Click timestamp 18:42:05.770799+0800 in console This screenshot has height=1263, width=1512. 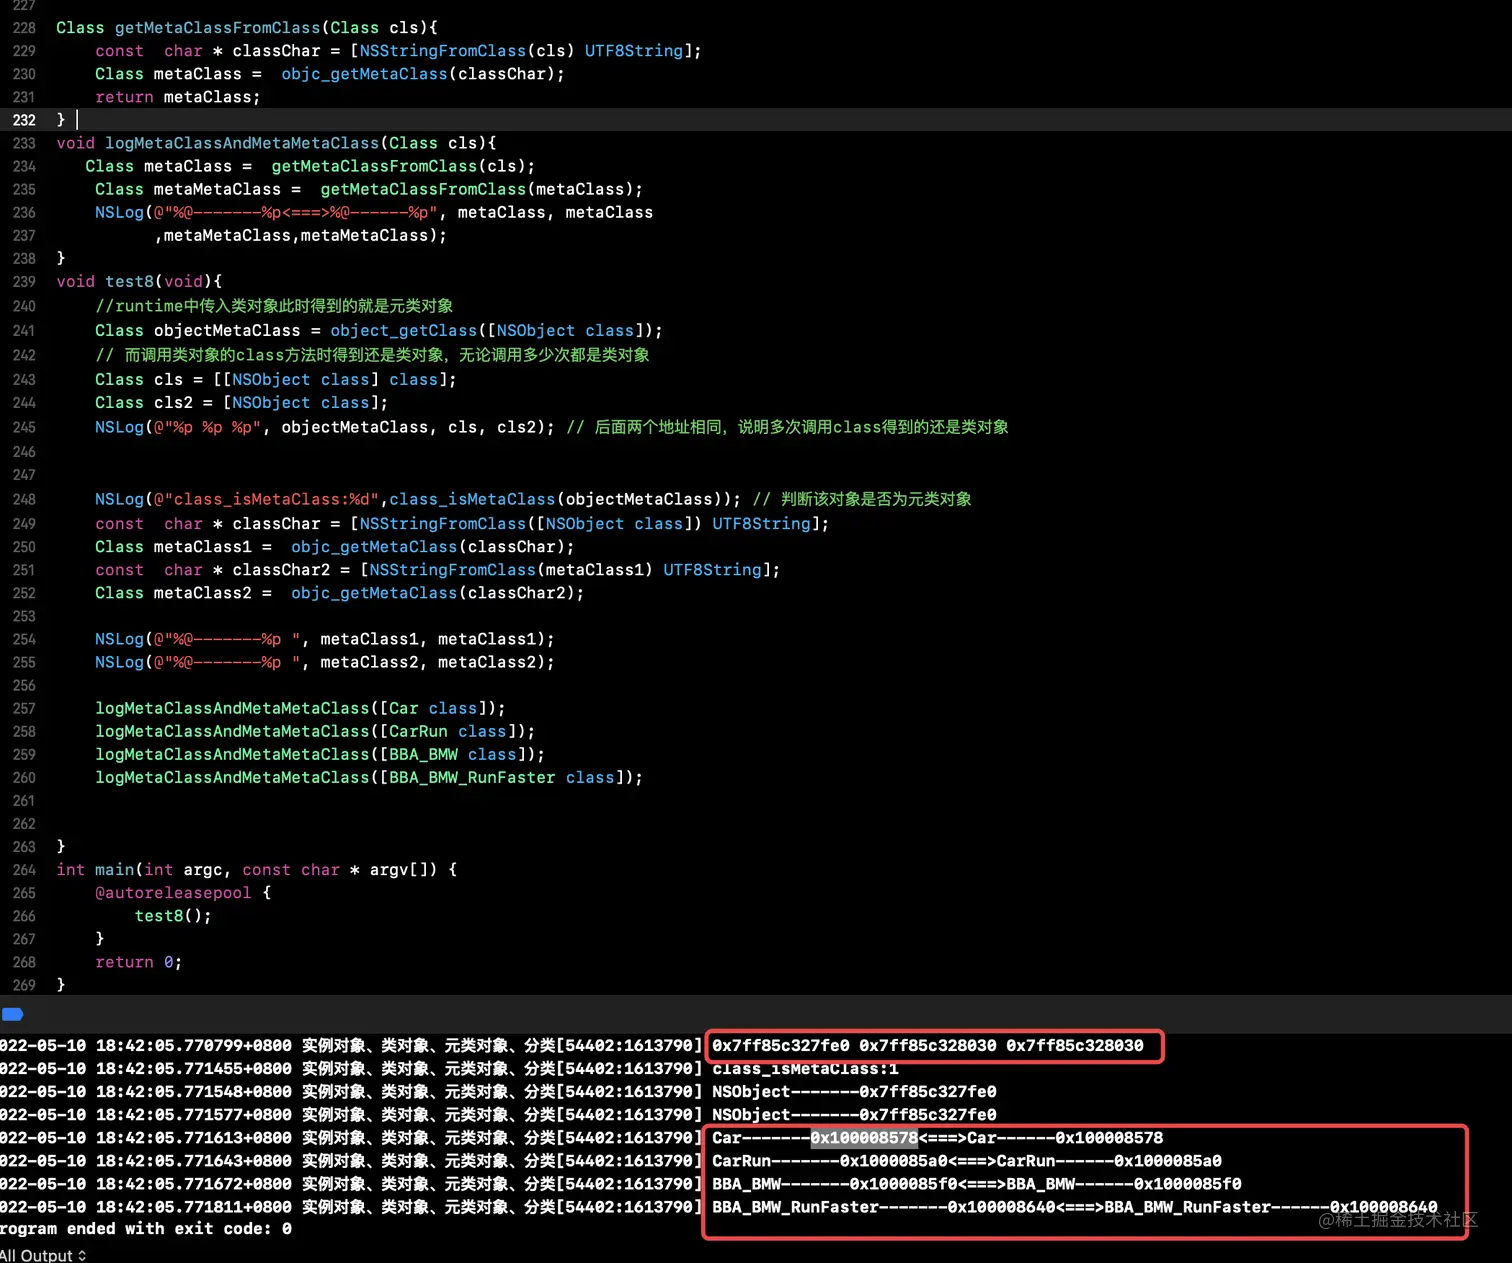[x=194, y=1046]
